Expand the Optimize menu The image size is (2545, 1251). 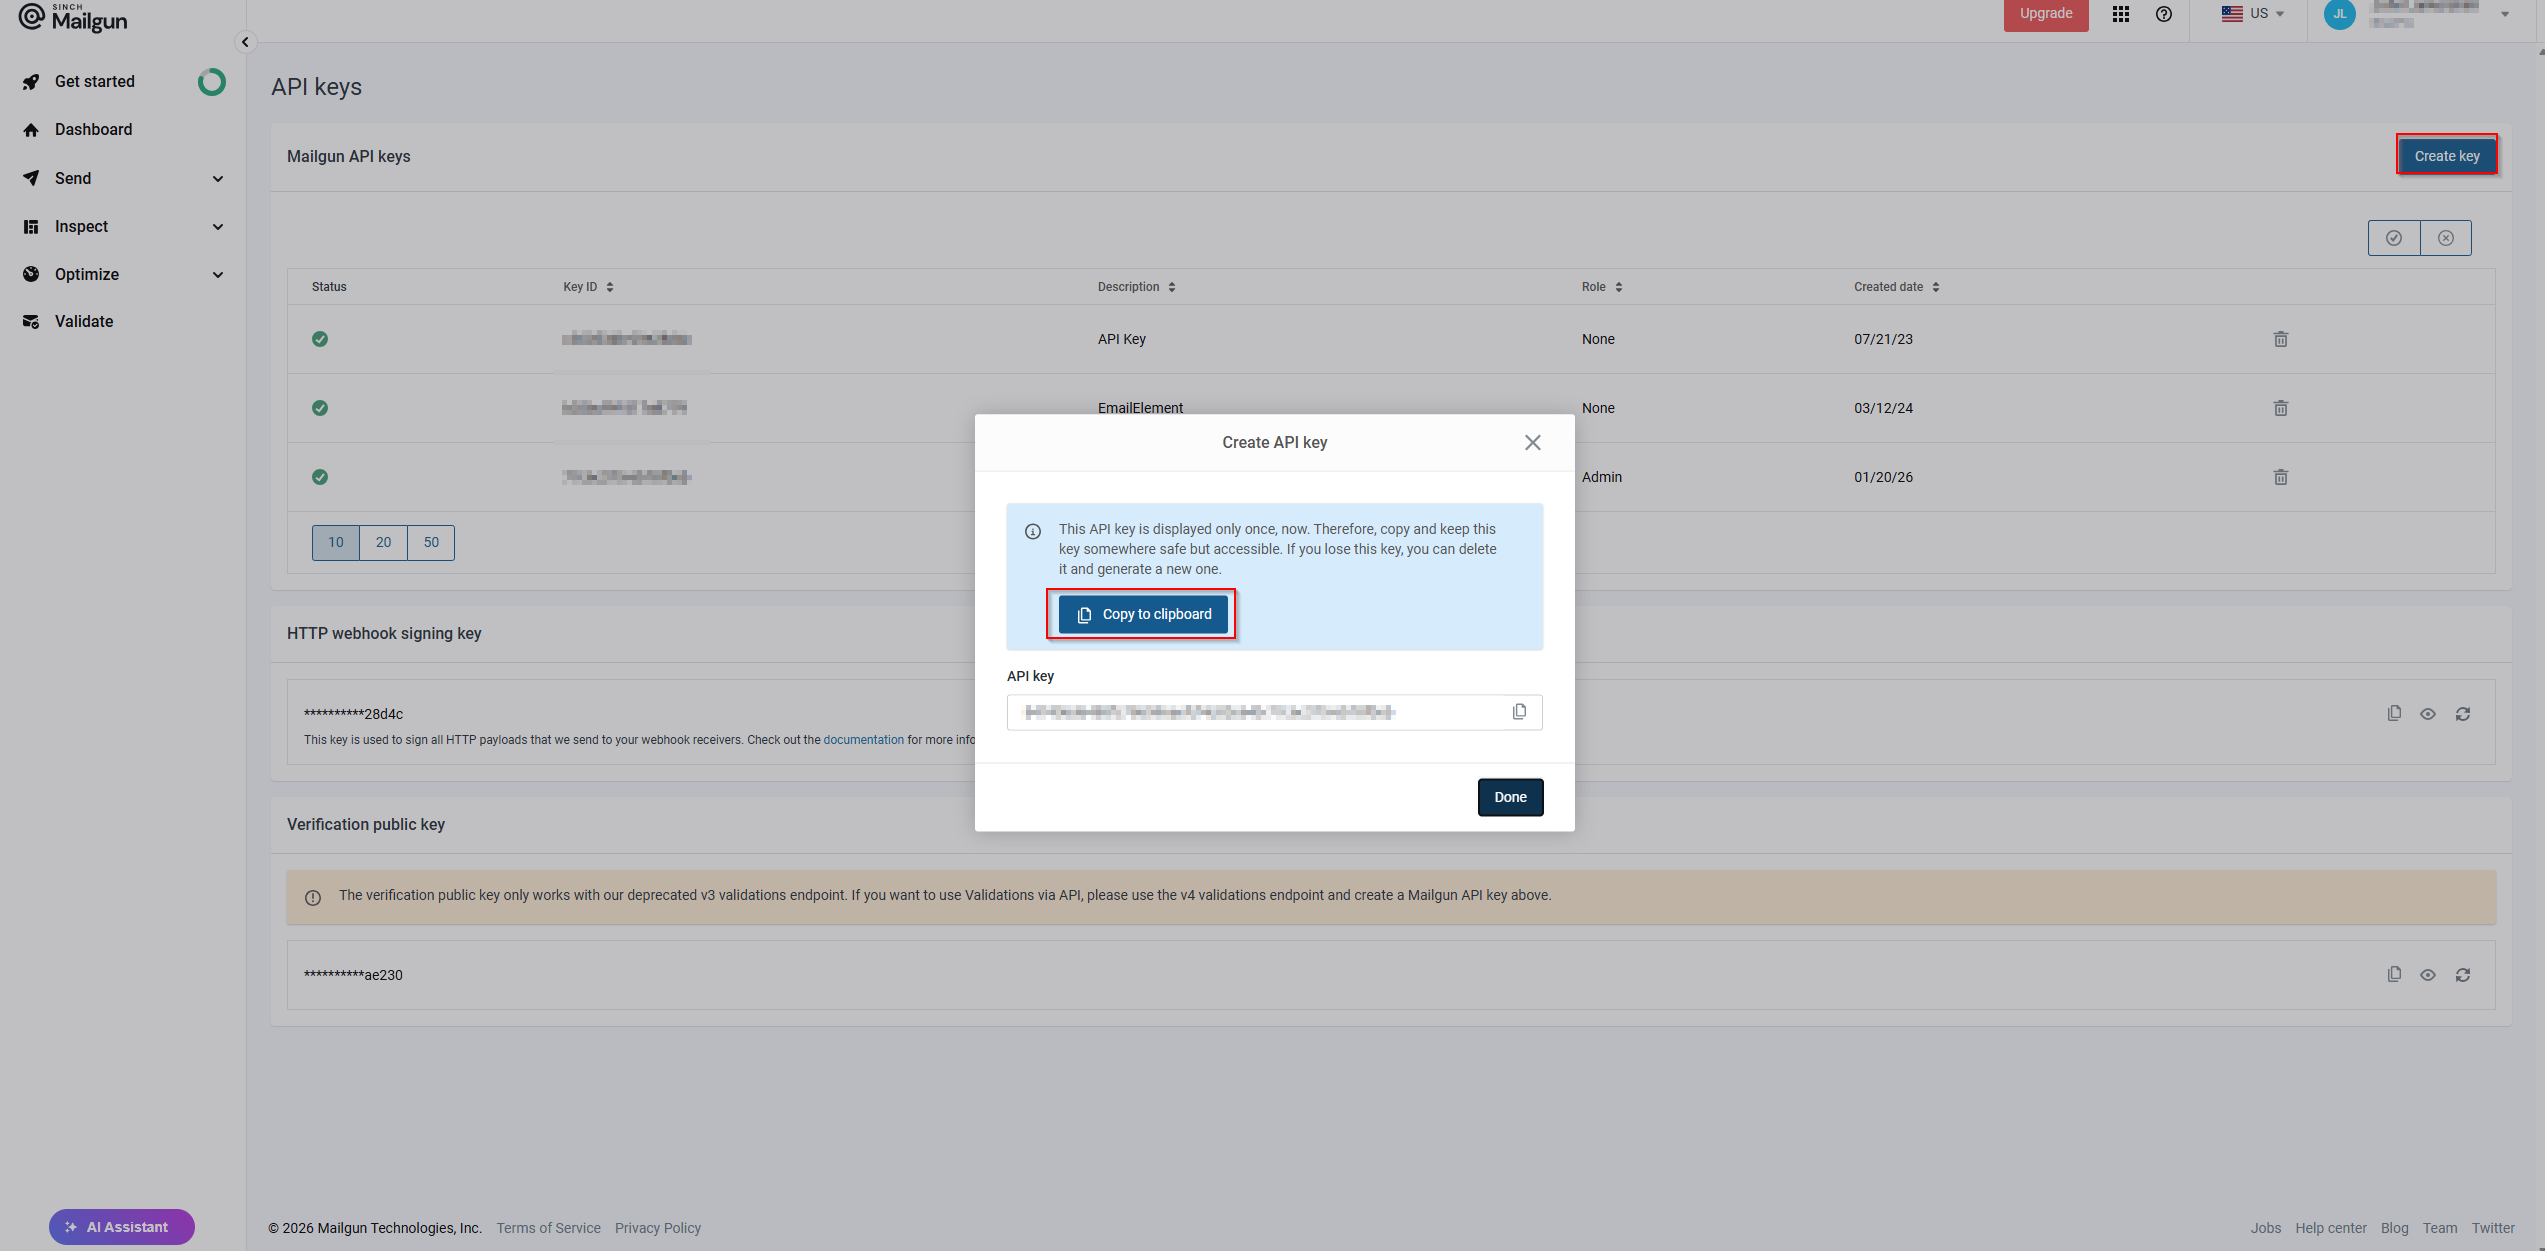pos(123,274)
